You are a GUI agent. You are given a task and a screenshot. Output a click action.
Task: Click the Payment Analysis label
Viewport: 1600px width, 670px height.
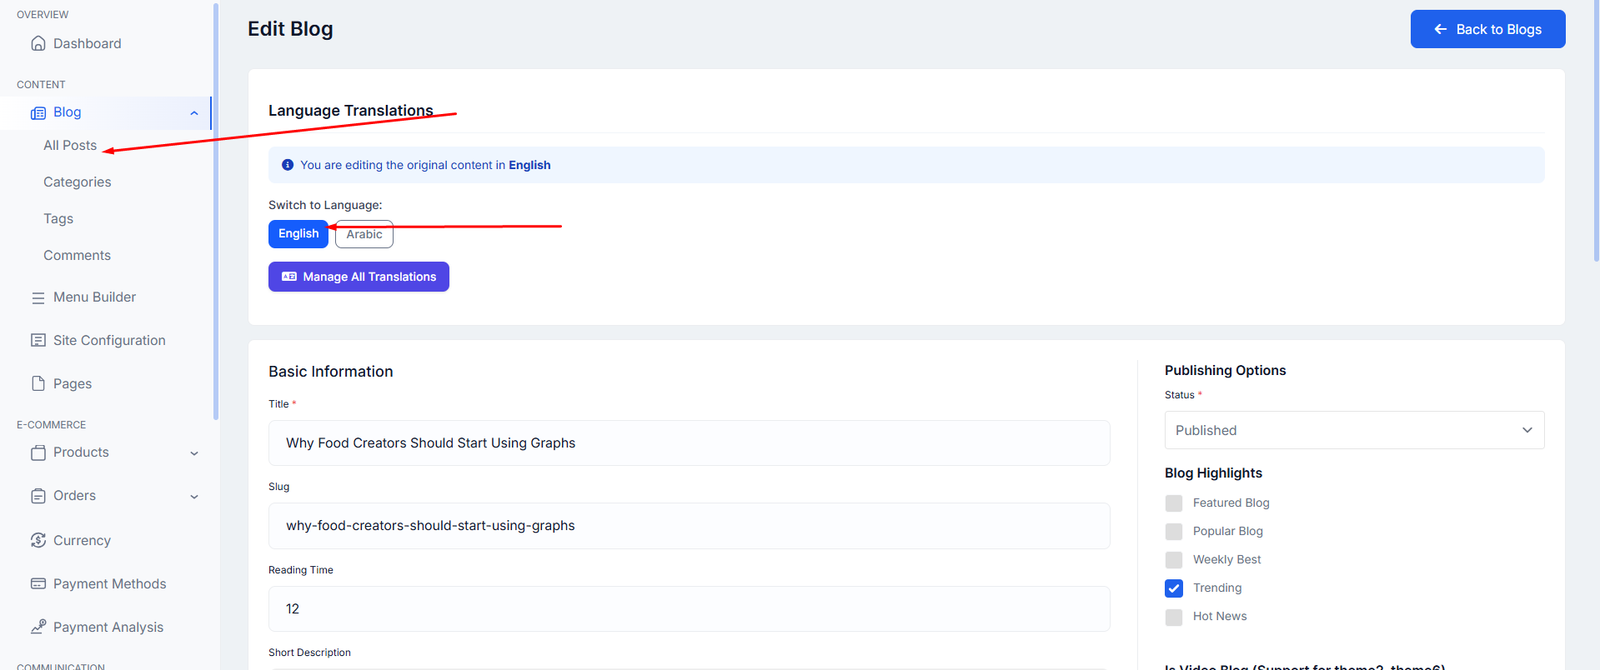point(108,627)
